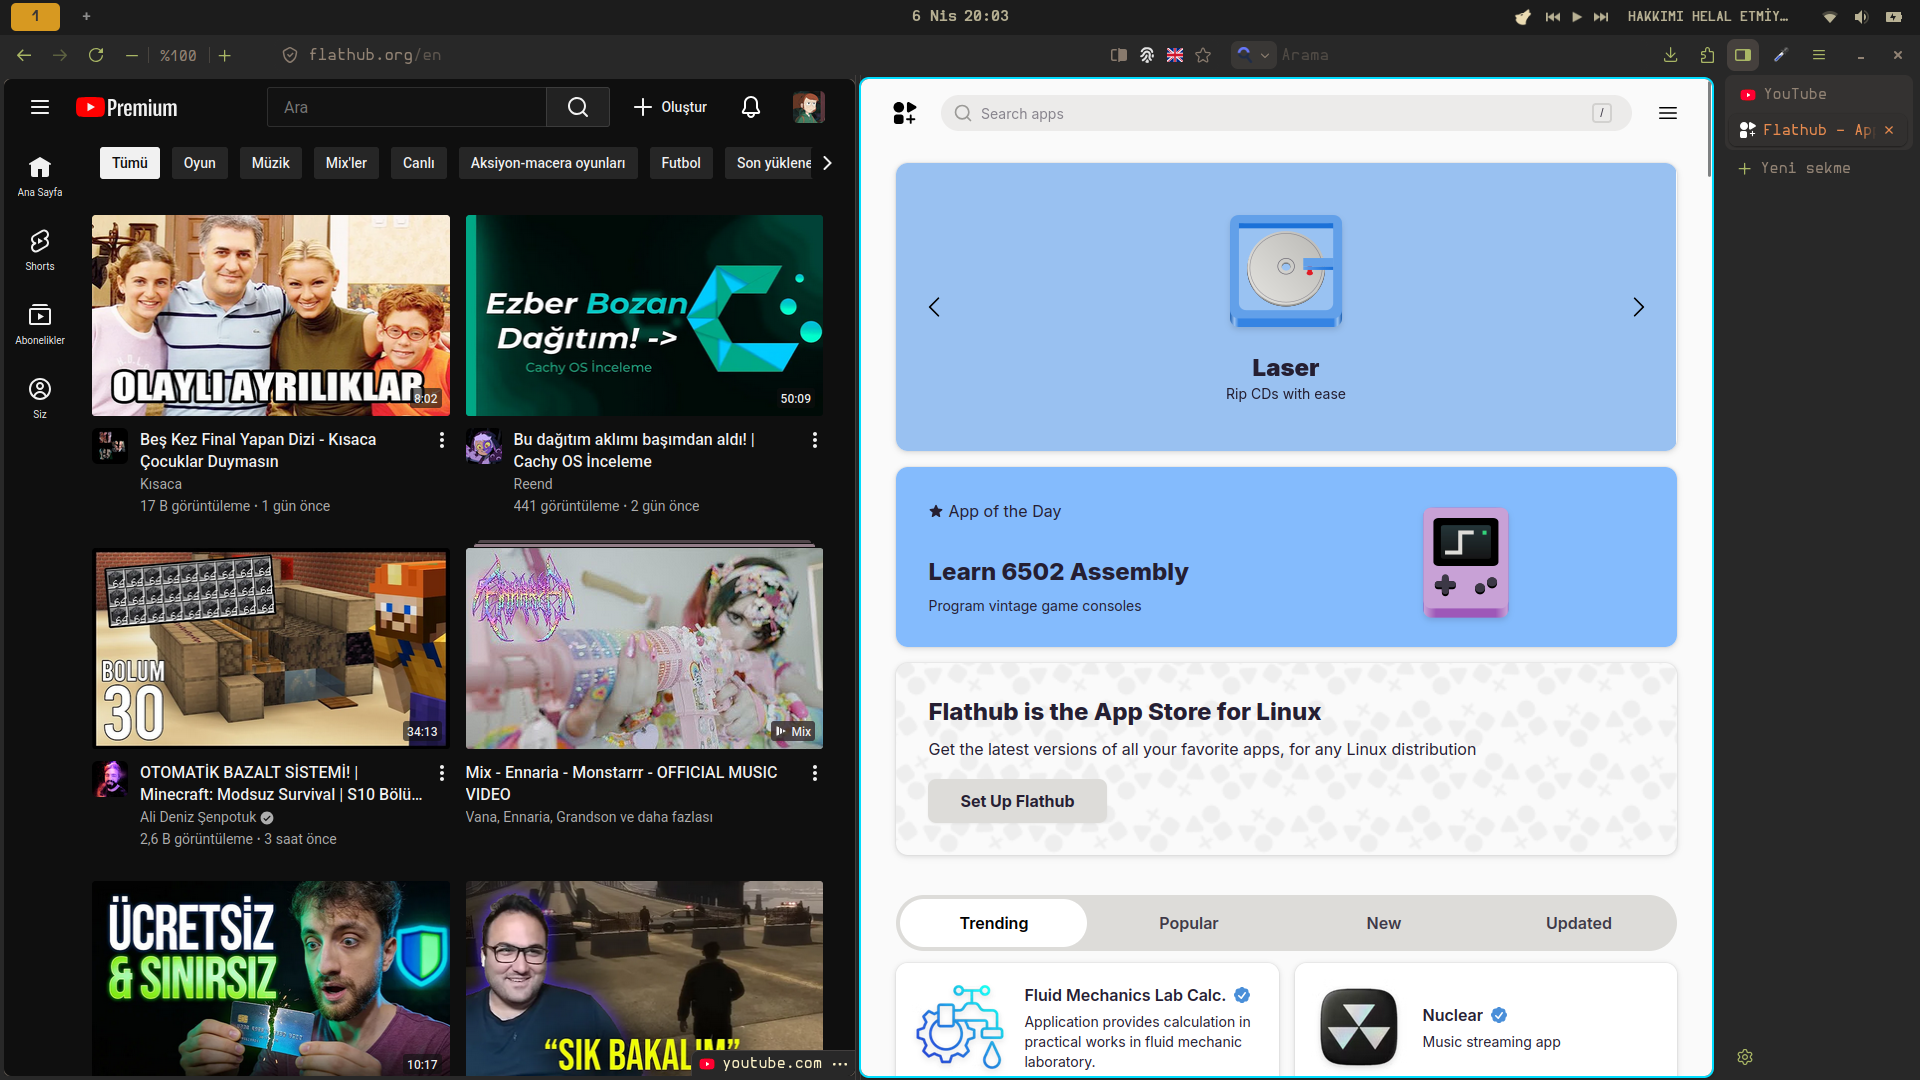The image size is (1920, 1080).
Task: Open YouTube notifications bell
Action: [751, 107]
